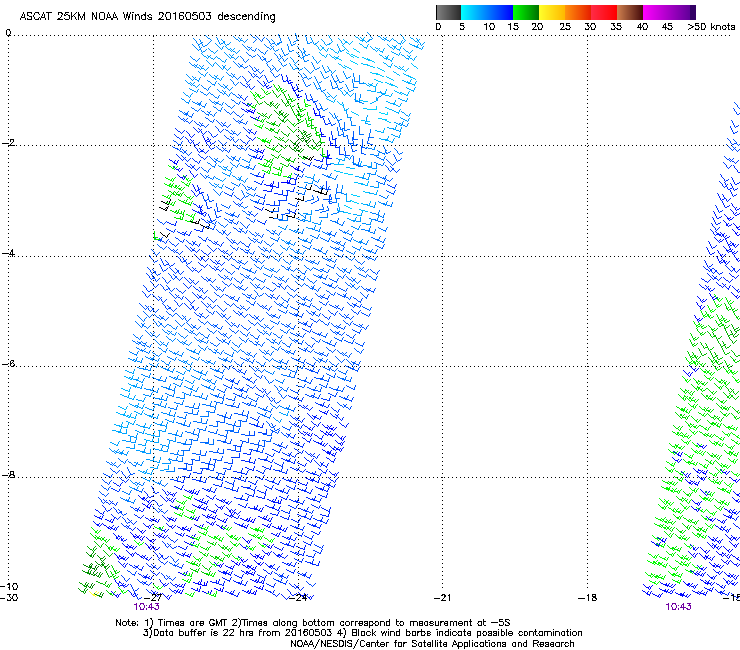740x650 pixels.
Task: Select the green 15-20 knots color segment
Action: tap(526, 12)
